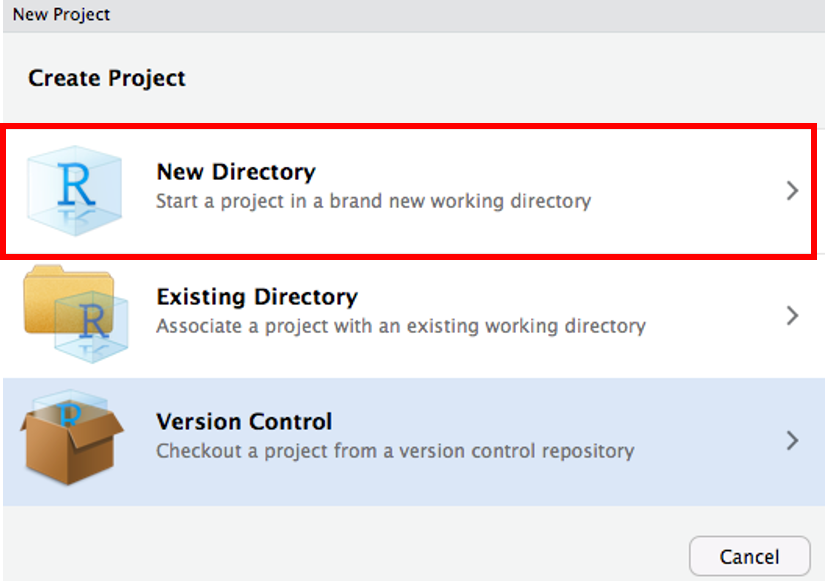Click "Checkout a project from a version control repository"

point(395,451)
